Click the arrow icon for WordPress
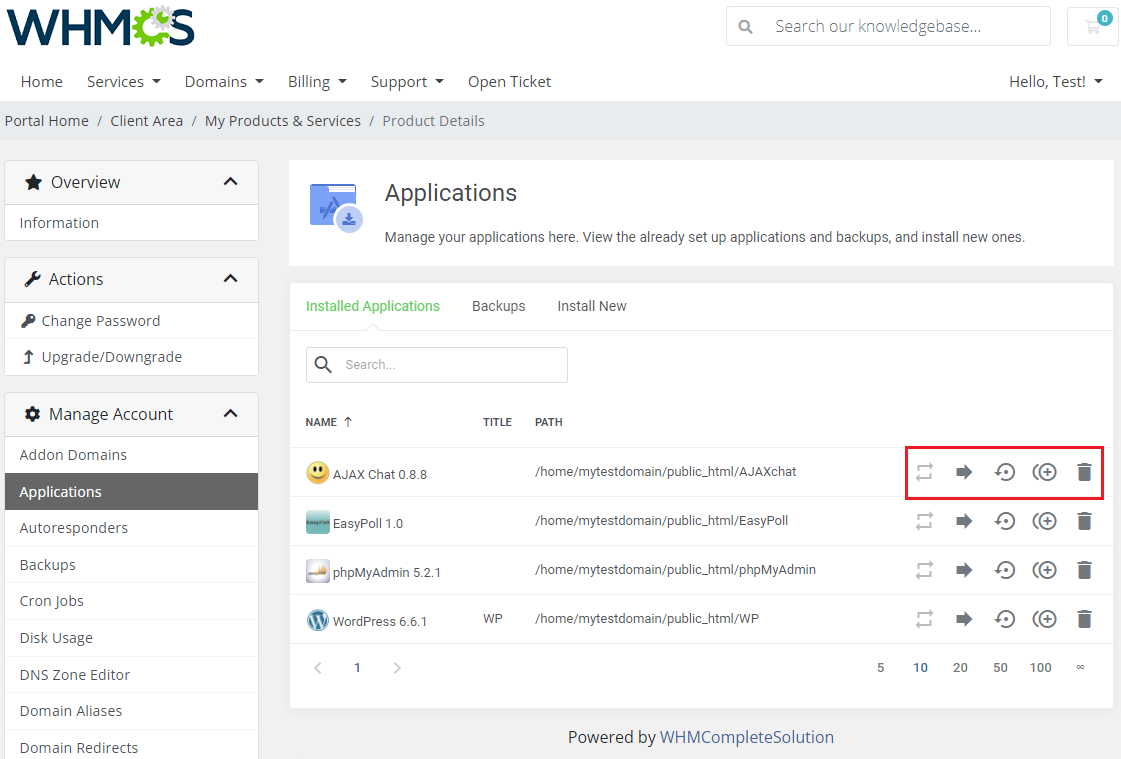 pyautogui.click(x=964, y=619)
